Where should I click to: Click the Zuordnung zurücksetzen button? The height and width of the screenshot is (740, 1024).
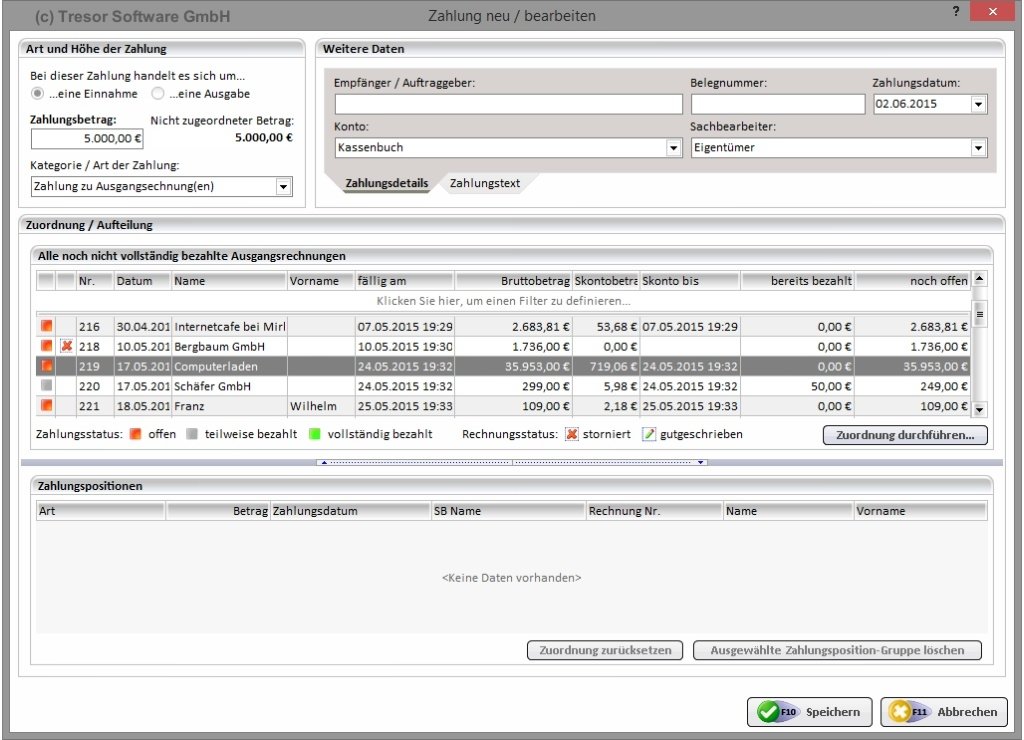click(x=605, y=650)
